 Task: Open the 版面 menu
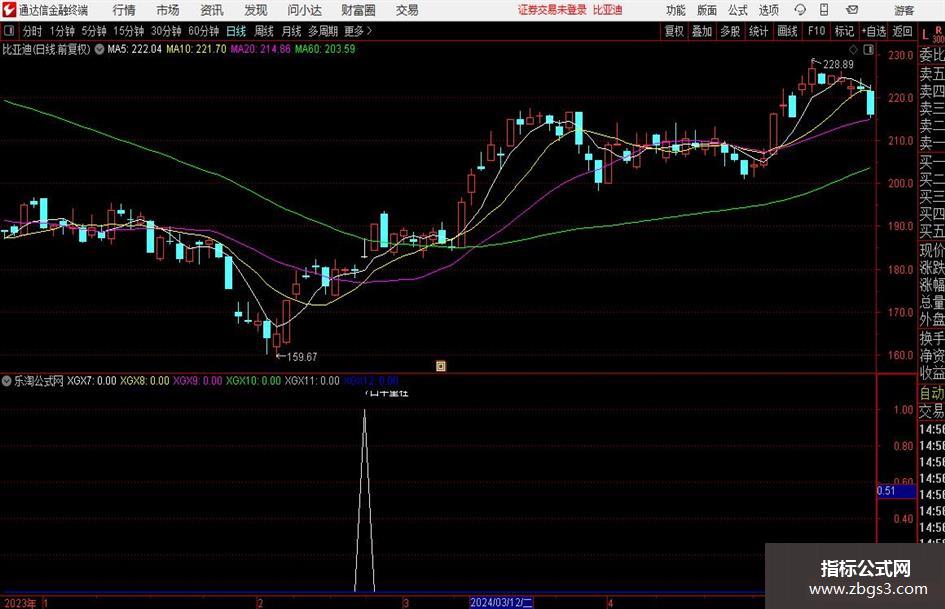click(706, 10)
